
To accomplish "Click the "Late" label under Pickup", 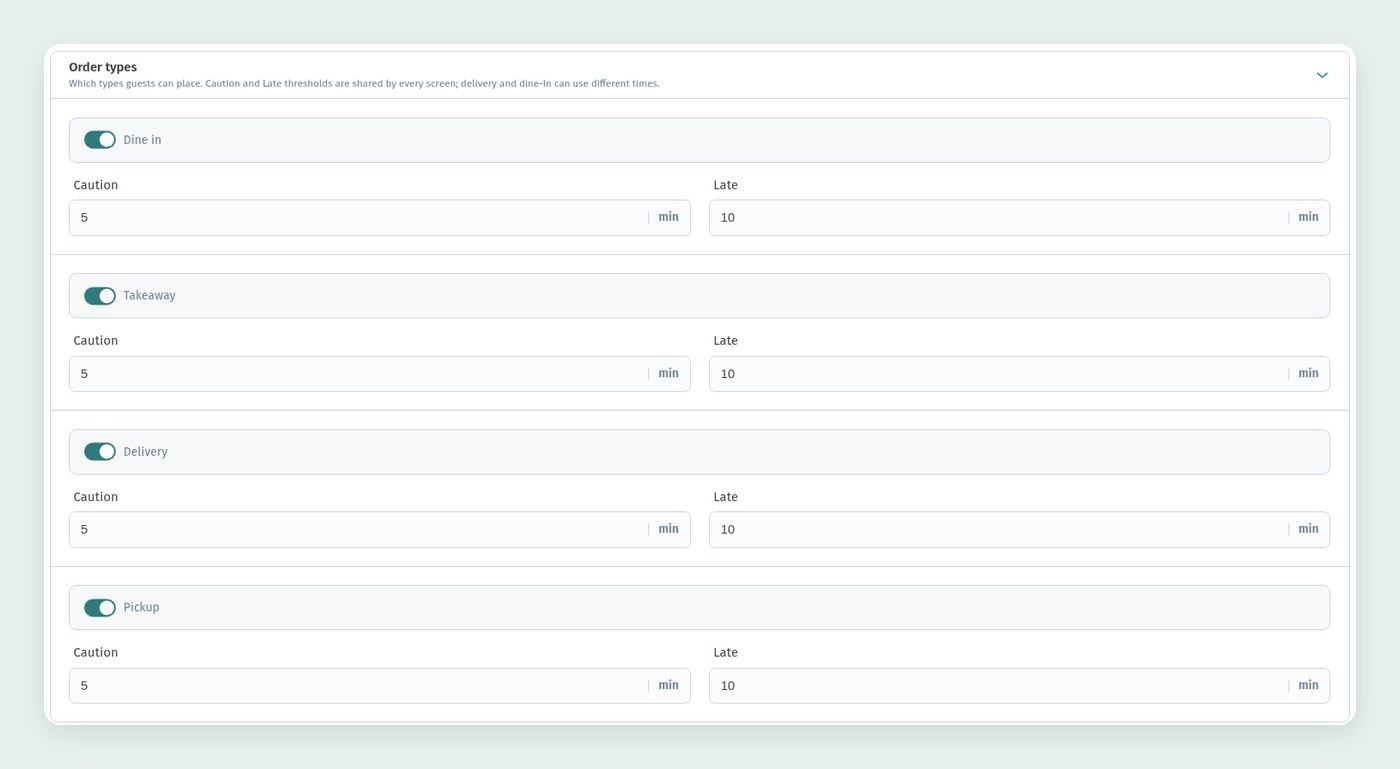I will (x=726, y=653).
